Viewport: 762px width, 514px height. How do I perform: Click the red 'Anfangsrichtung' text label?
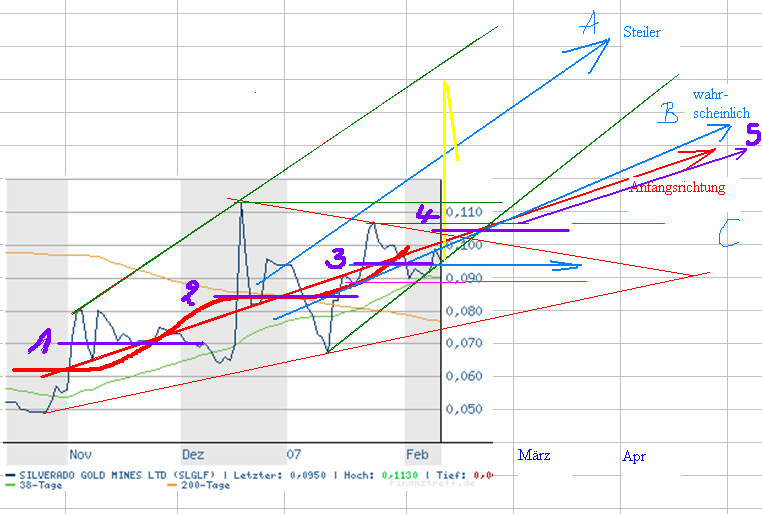click(x=677, y=187)
